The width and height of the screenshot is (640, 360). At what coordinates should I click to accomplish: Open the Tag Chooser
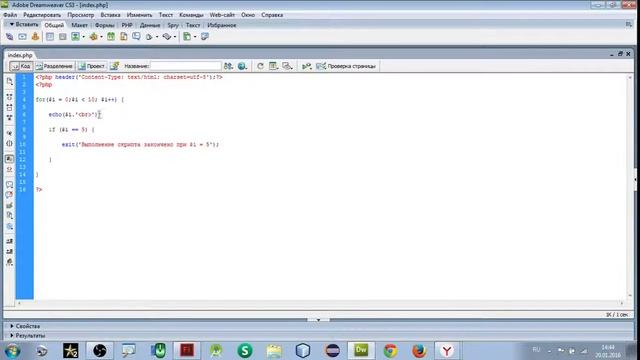coord(205,37)
